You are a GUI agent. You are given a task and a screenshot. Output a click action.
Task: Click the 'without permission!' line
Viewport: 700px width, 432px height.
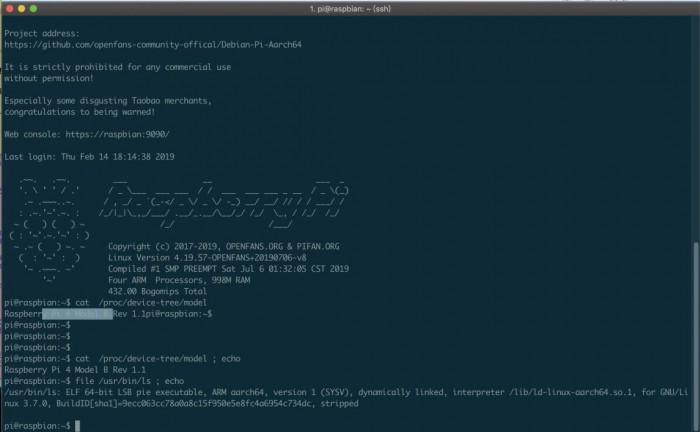point(49,78)
